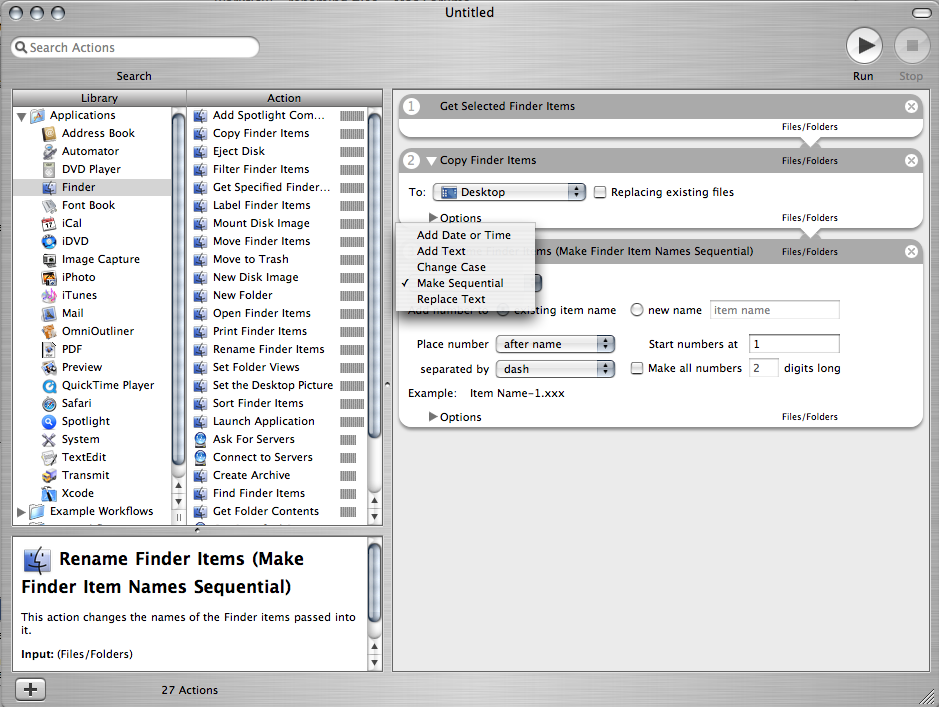
Task: Remove the Get Selected Finder Items action
Action: point(911,107)
